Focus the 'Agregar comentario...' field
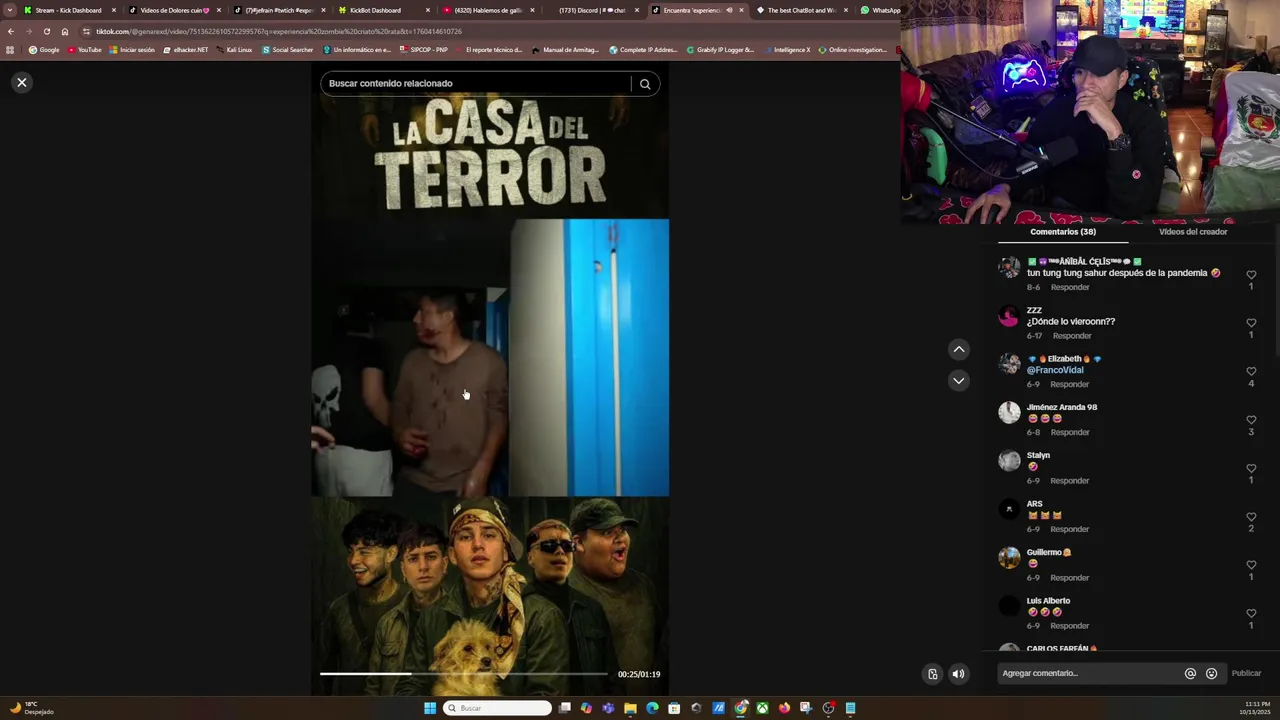This screenshot has width=1280, height=720. coord(1090,673)
